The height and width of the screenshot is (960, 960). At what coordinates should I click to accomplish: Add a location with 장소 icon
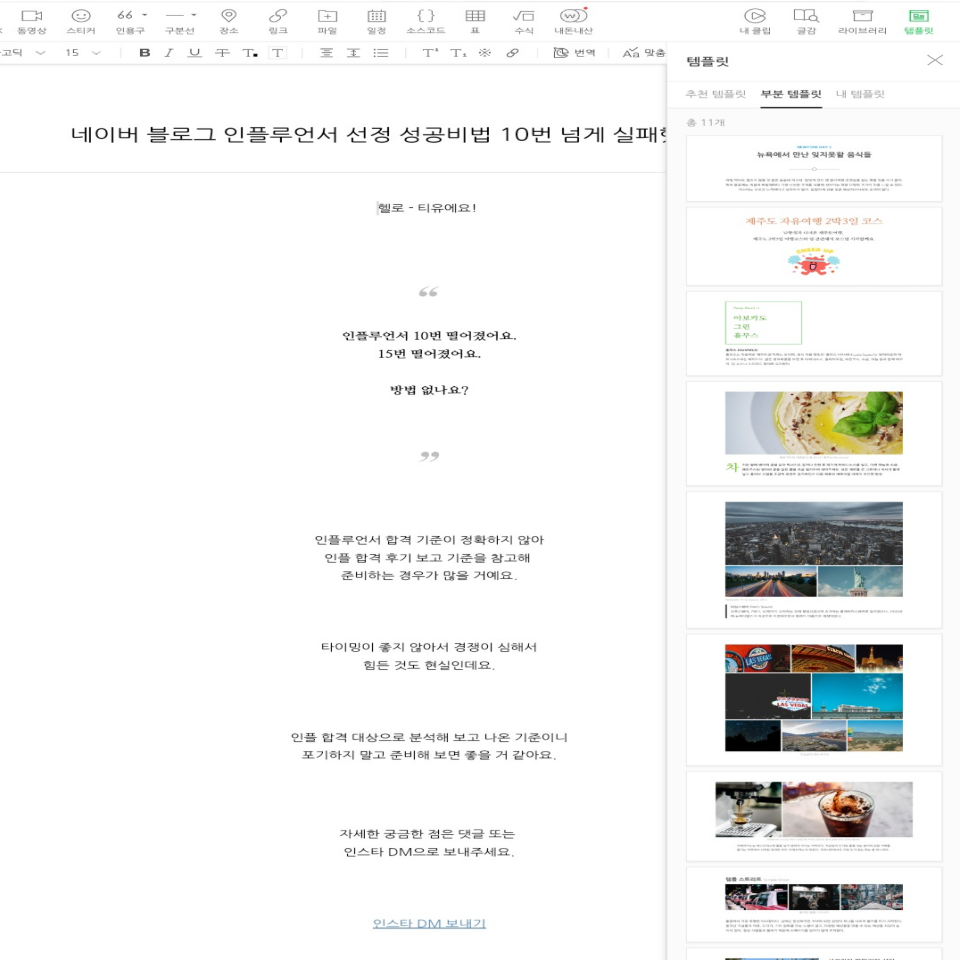click(x=228, y=21)
